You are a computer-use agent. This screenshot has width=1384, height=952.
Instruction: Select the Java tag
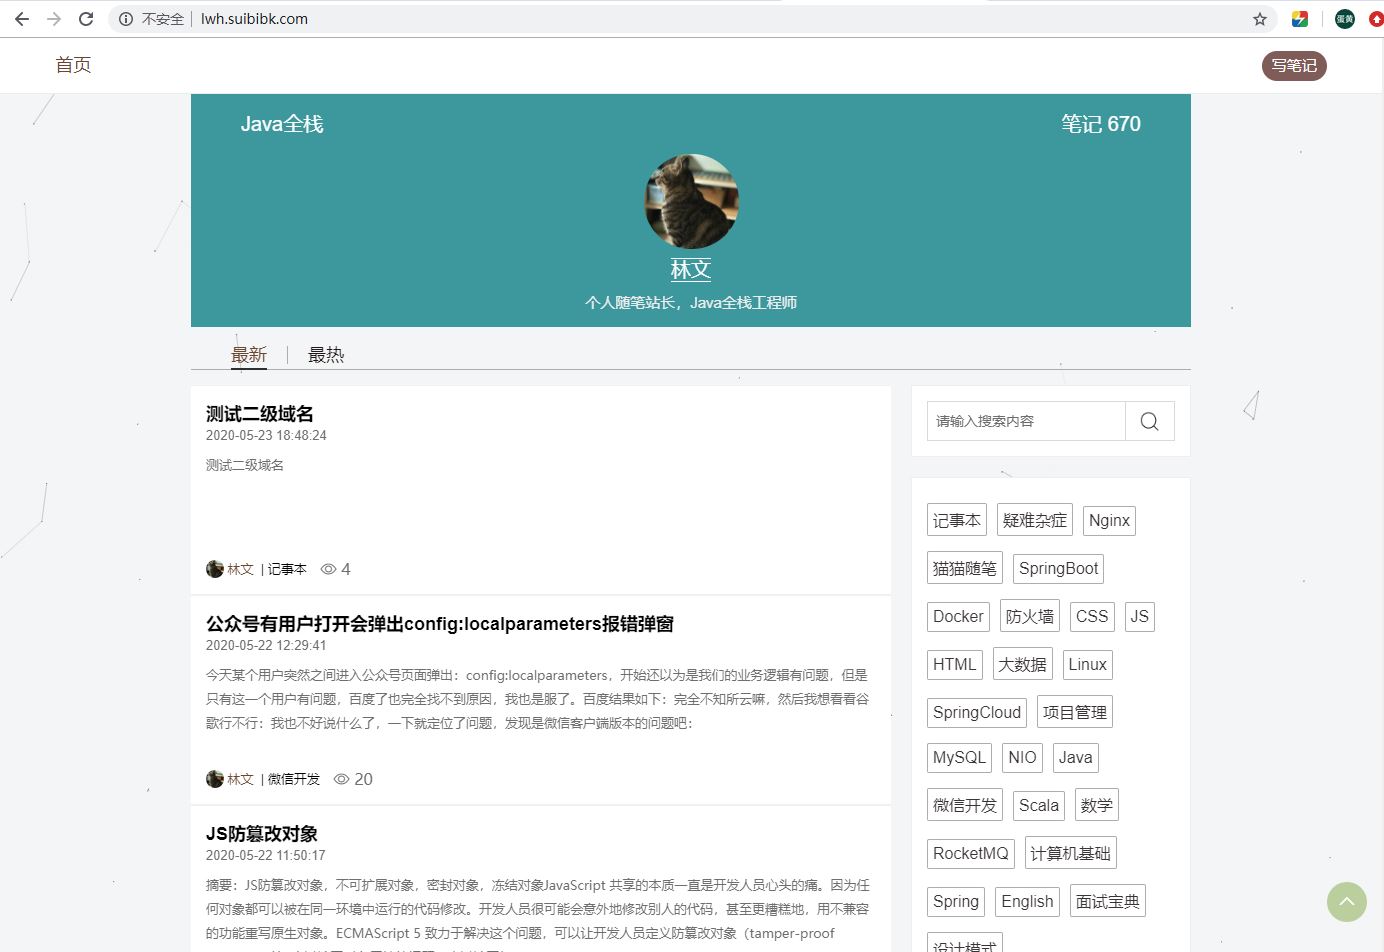tap(1076, 757)
